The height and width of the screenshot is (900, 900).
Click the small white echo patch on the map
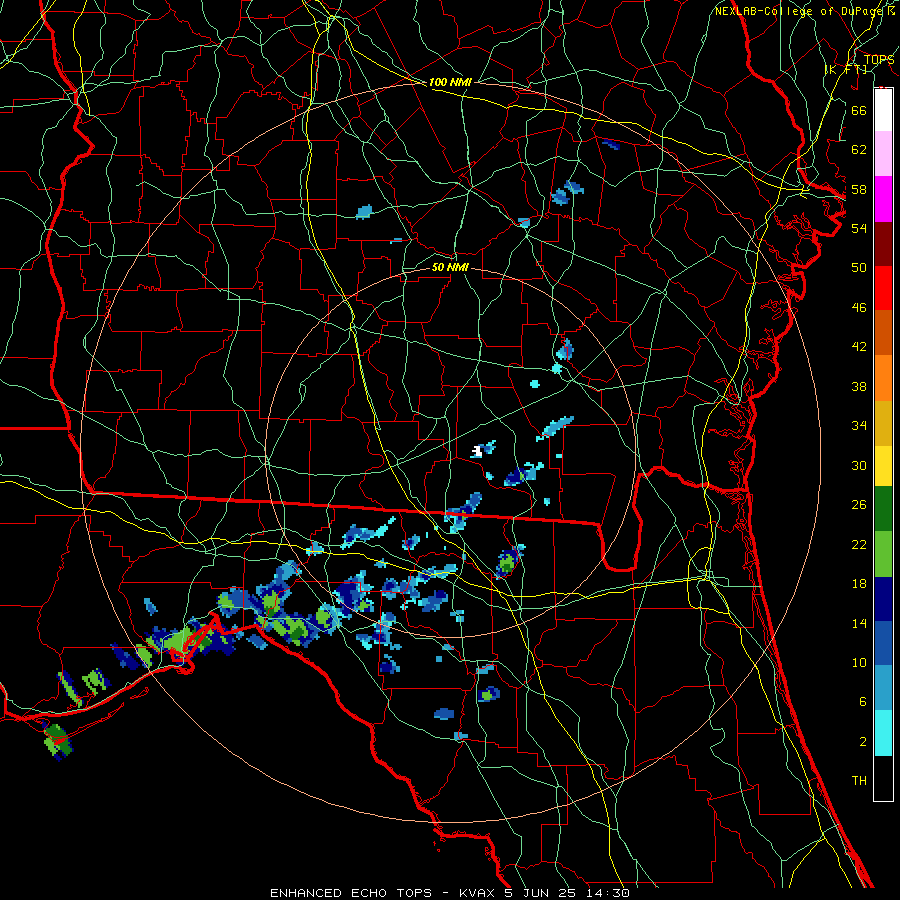pyautogui.click(x=476, y=452)
